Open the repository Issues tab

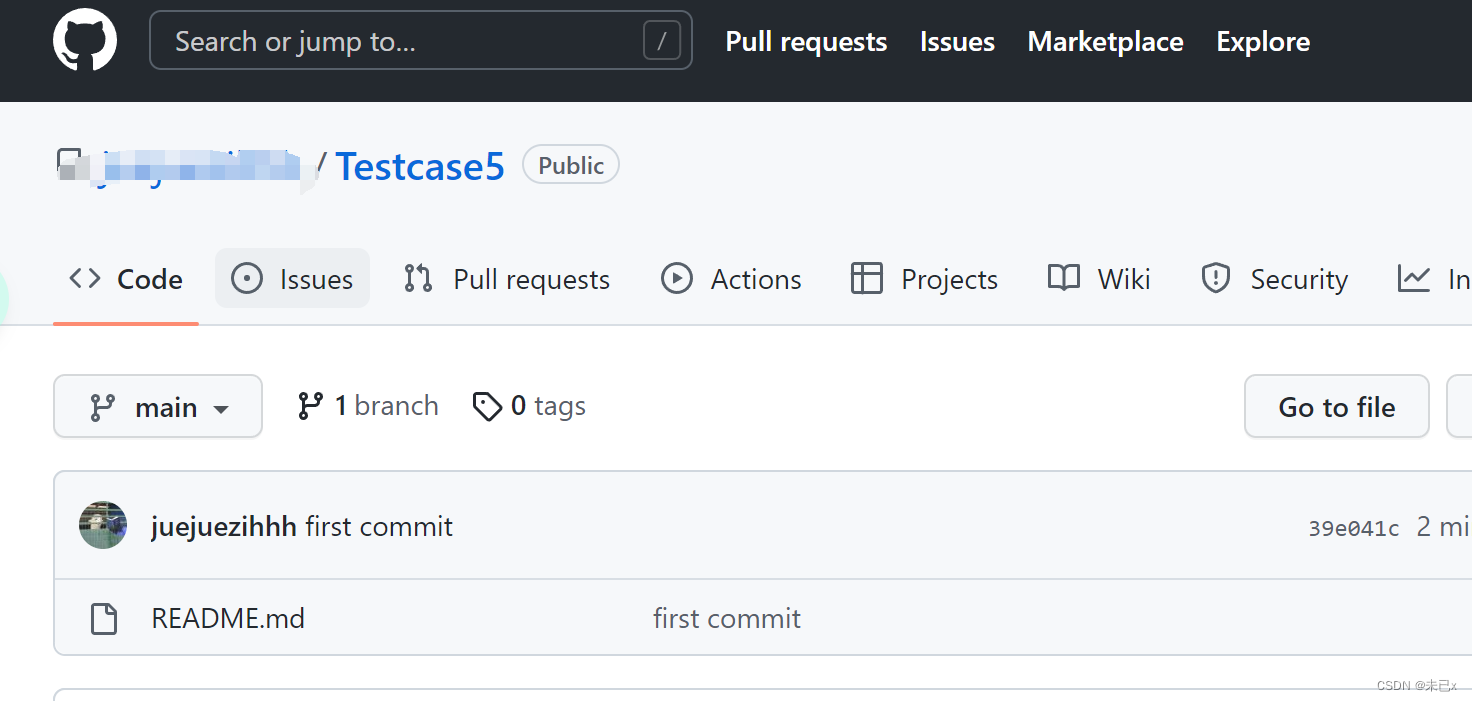click(292, 279)
